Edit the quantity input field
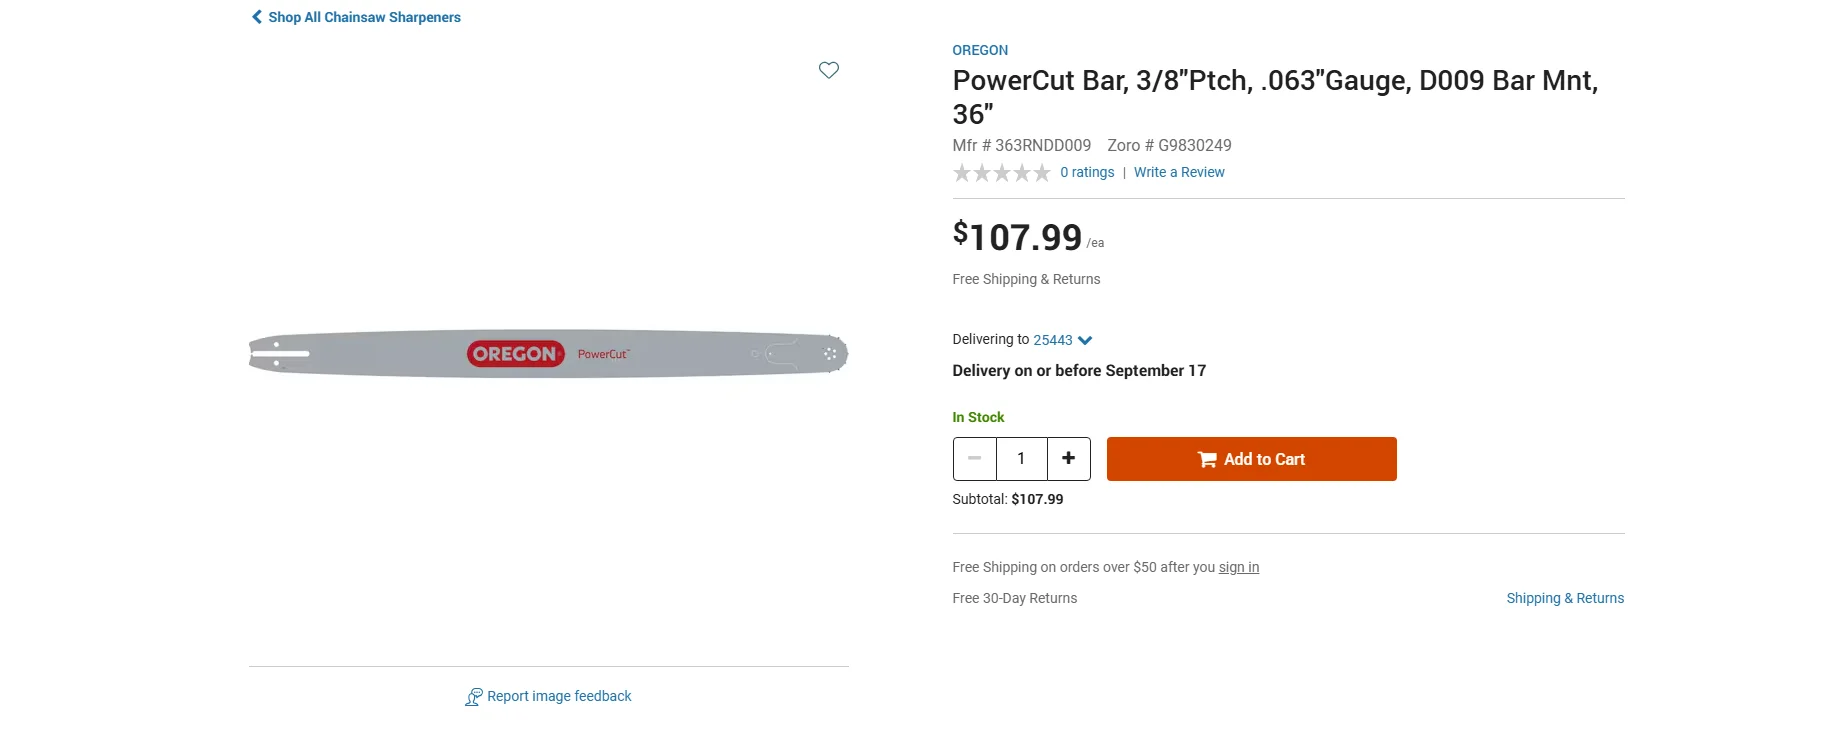This screenshot has height=729, width=1834. [x=1022, y=459]
